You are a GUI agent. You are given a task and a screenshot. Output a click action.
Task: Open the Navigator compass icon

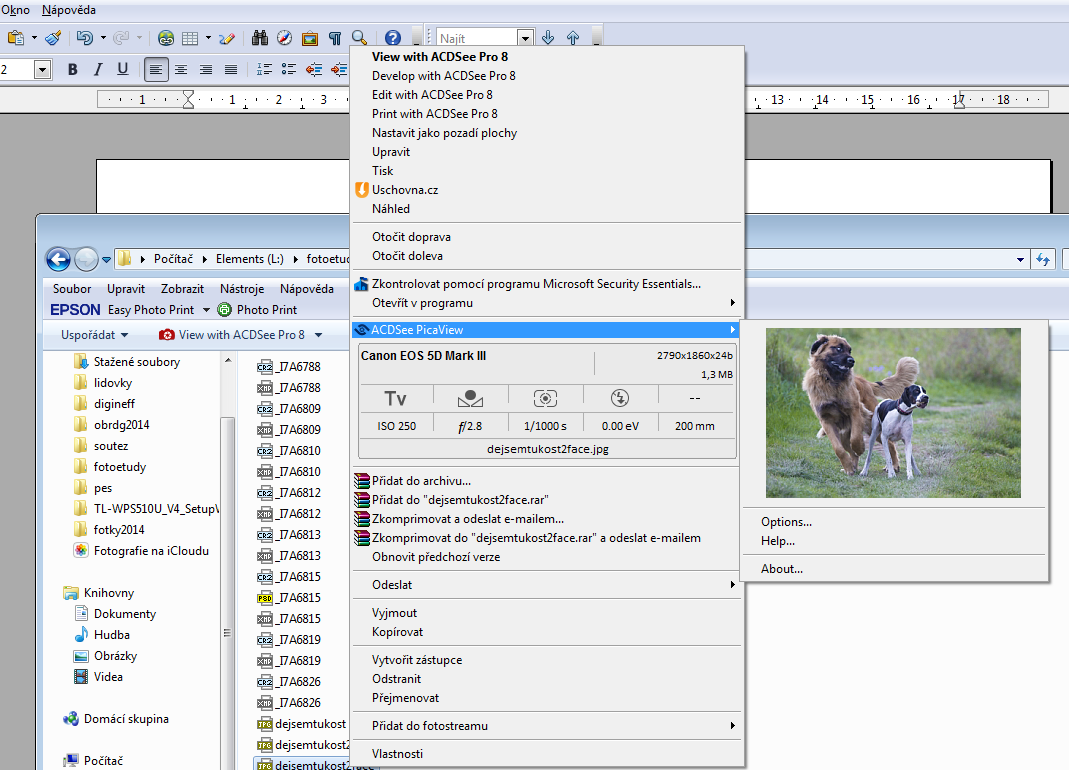click(x=285, y=38)
